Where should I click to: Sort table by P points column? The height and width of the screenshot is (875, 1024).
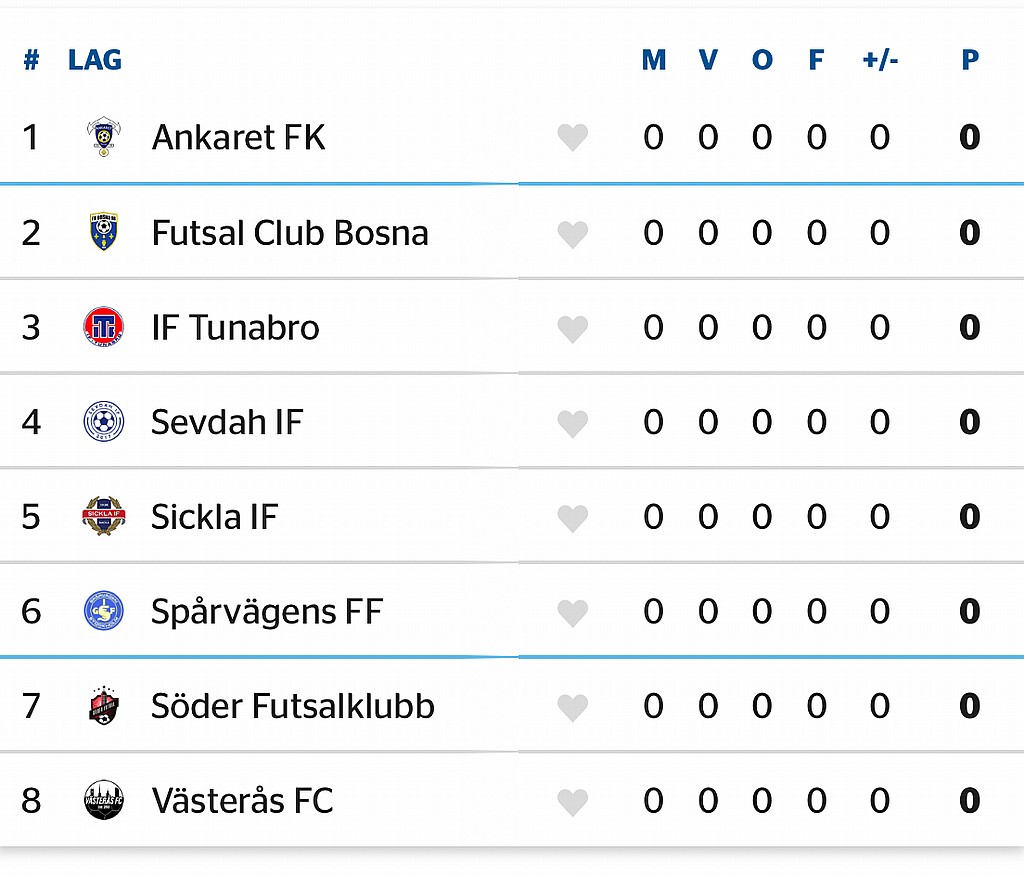970,60
